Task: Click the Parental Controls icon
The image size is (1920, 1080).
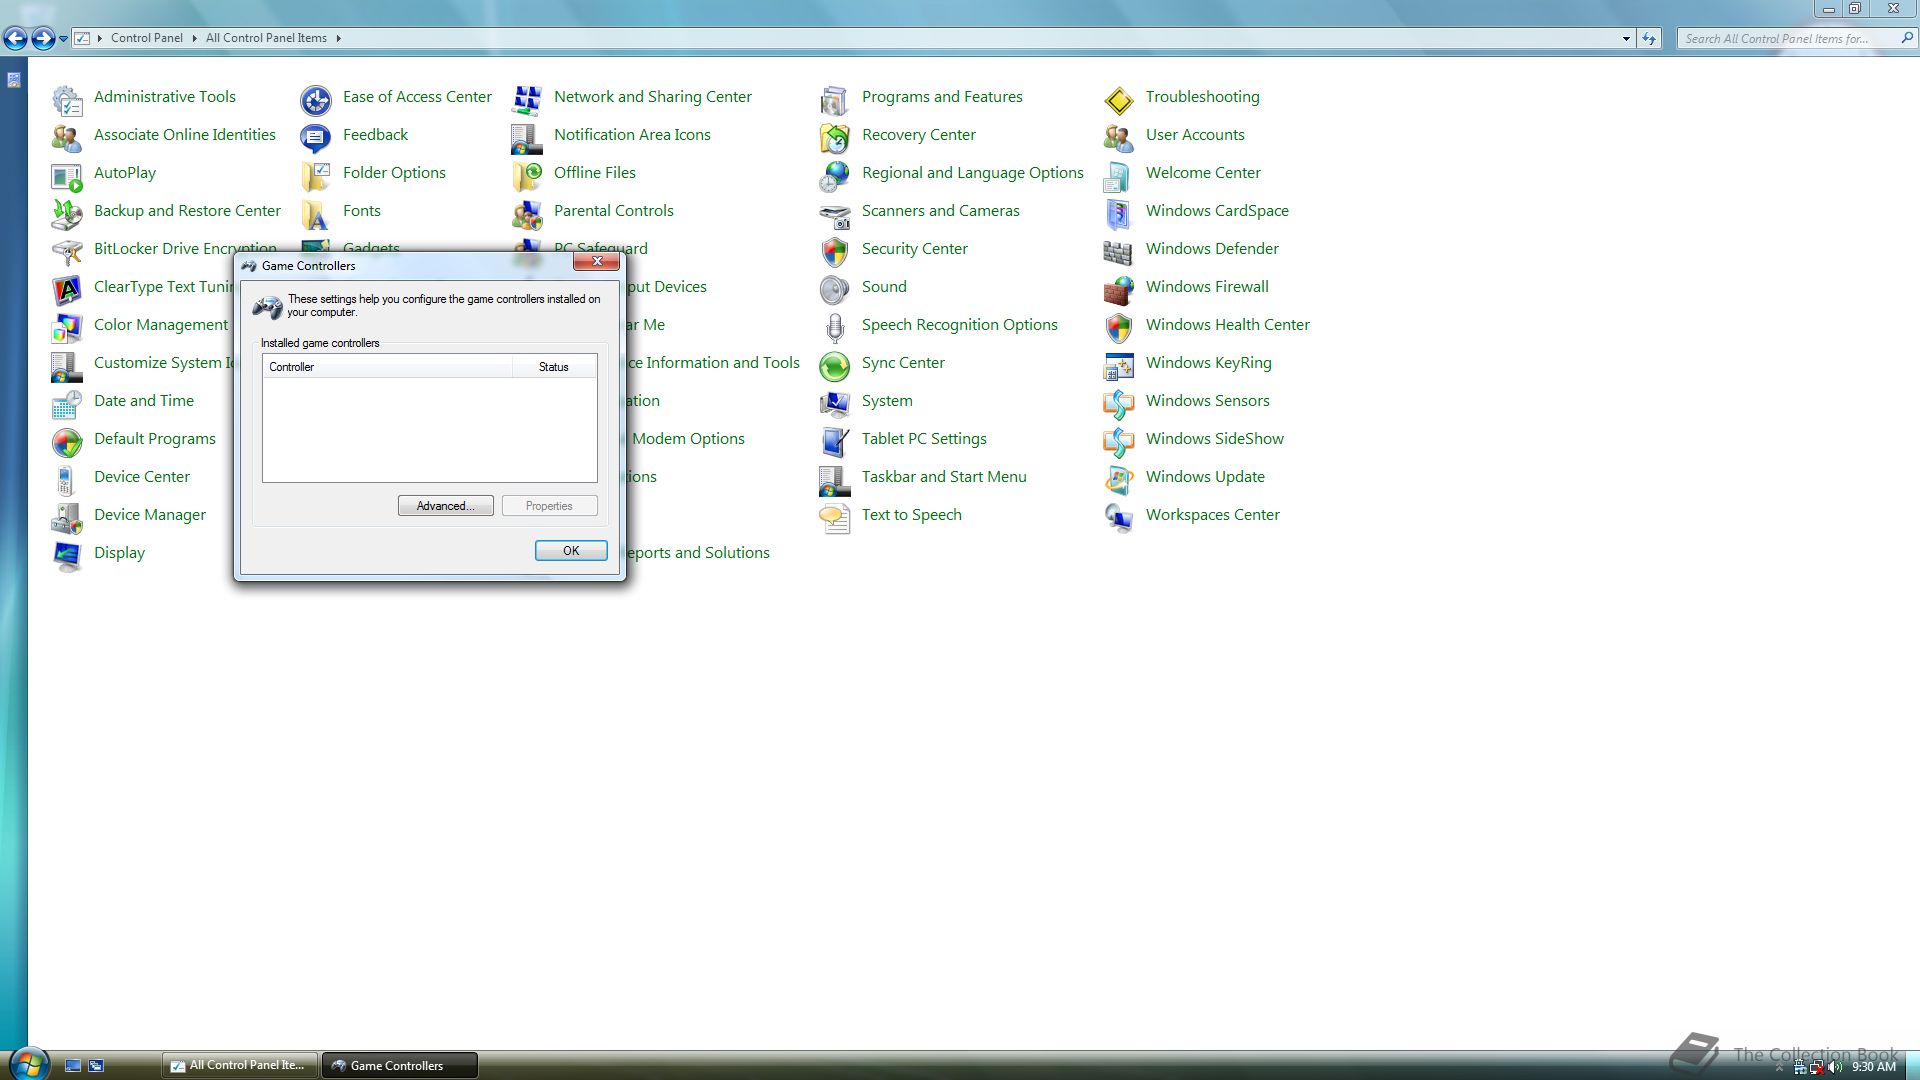Action: click(527, 214)
